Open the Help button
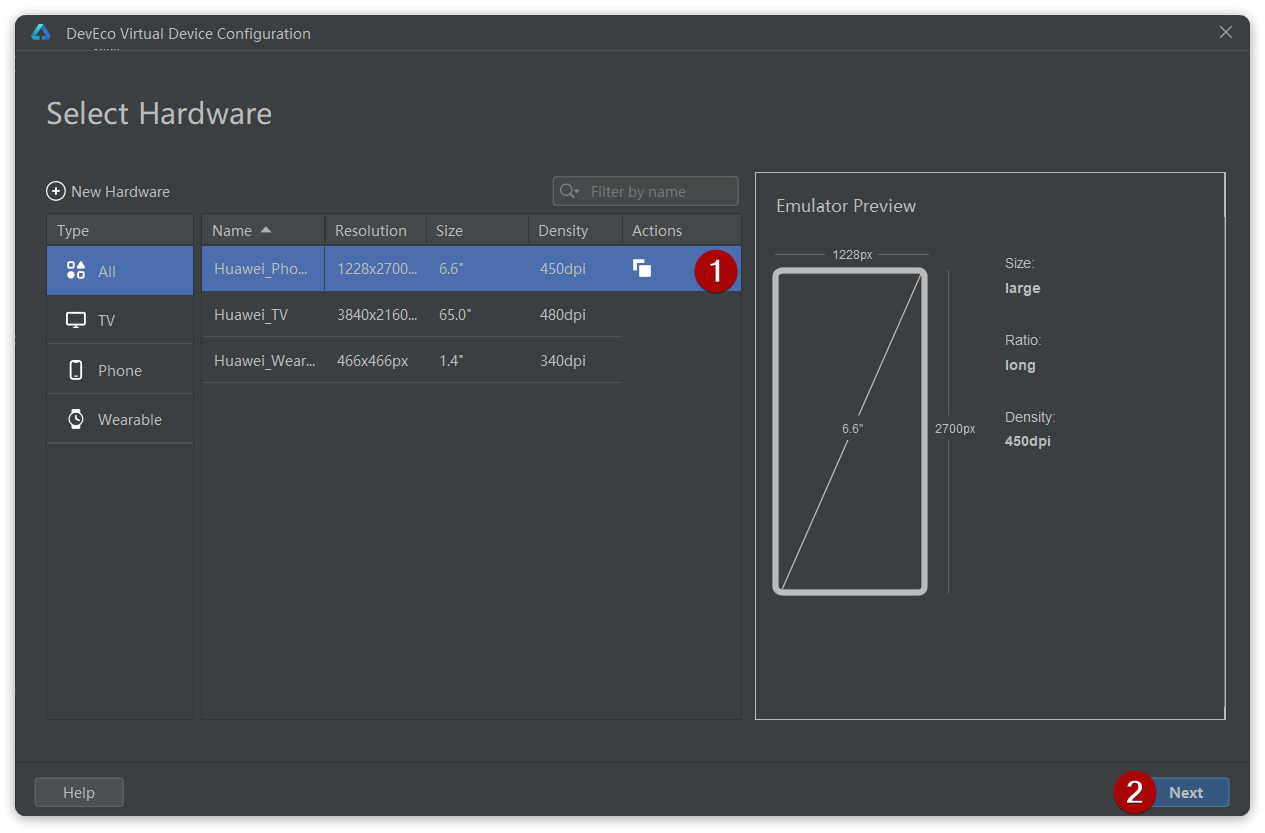 point(79,792)
